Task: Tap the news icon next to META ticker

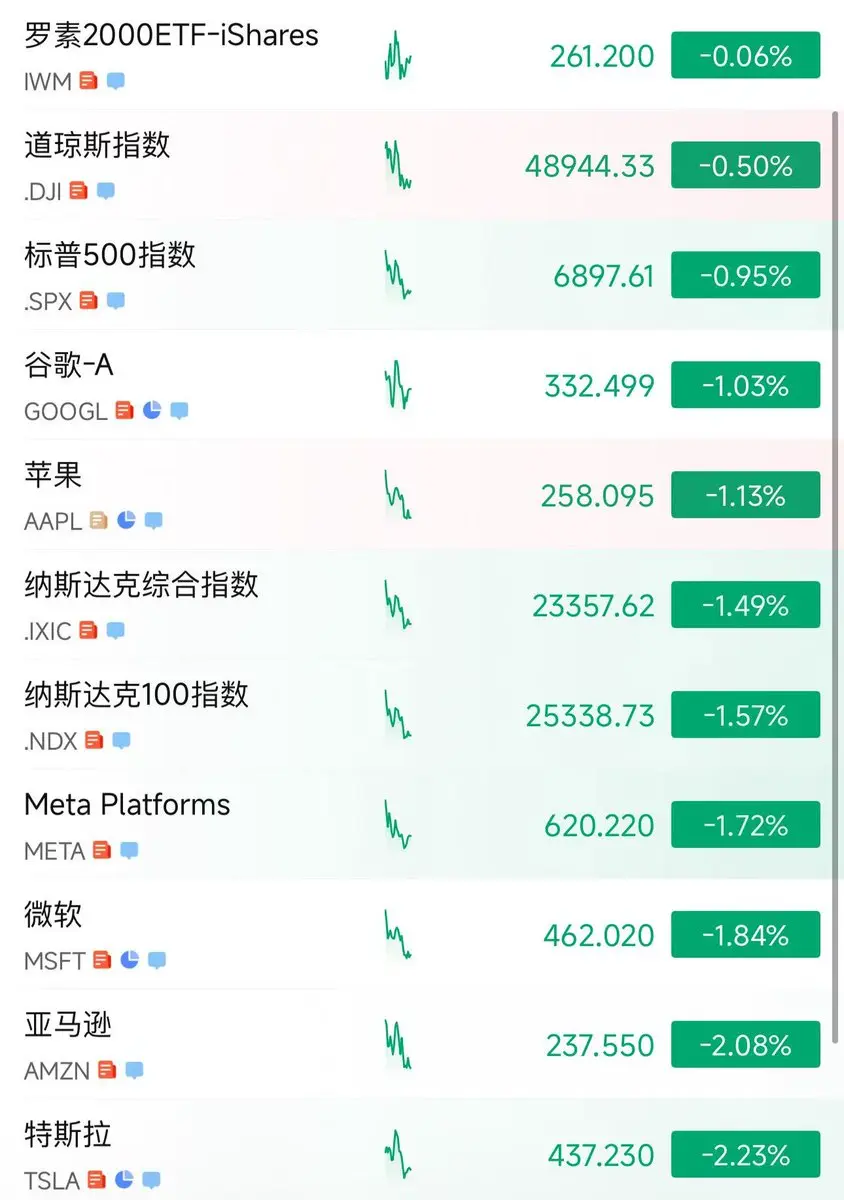Action: (x=102, y=850)
